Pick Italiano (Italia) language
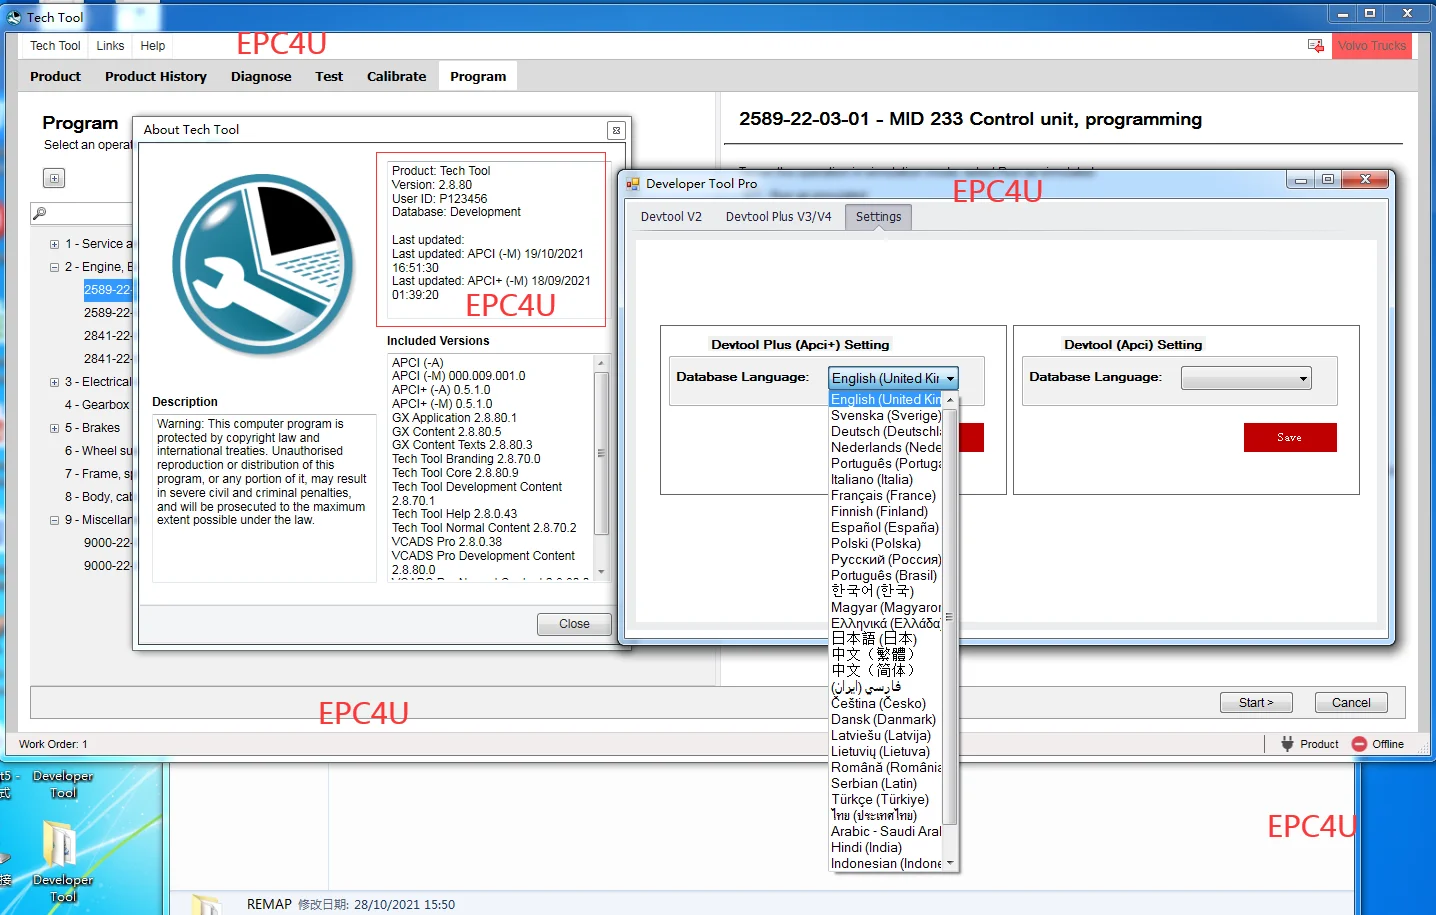Screen dimensions: 1436x915 [x=886, y=480]
